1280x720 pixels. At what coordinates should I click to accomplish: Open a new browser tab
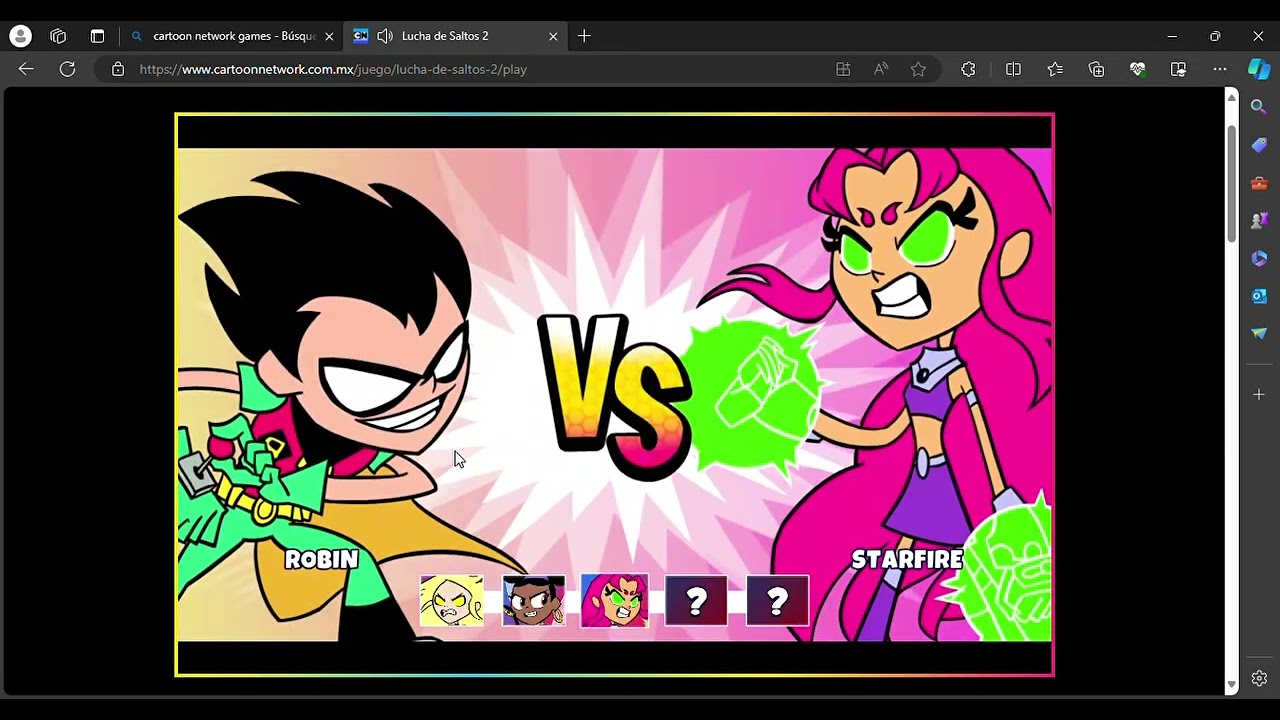pyautogui.click(x=584, y=36)
